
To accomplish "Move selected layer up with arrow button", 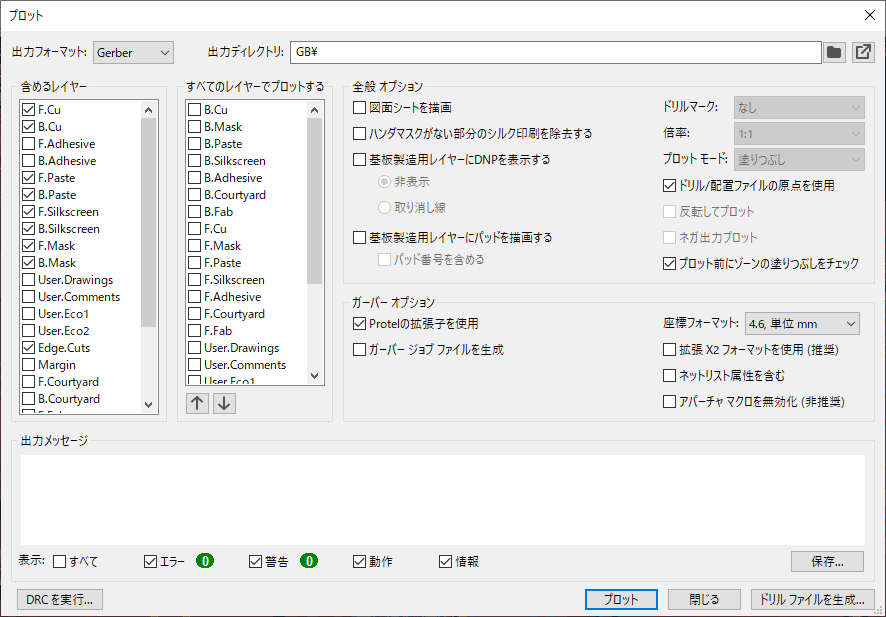I will tap(197, 403).
